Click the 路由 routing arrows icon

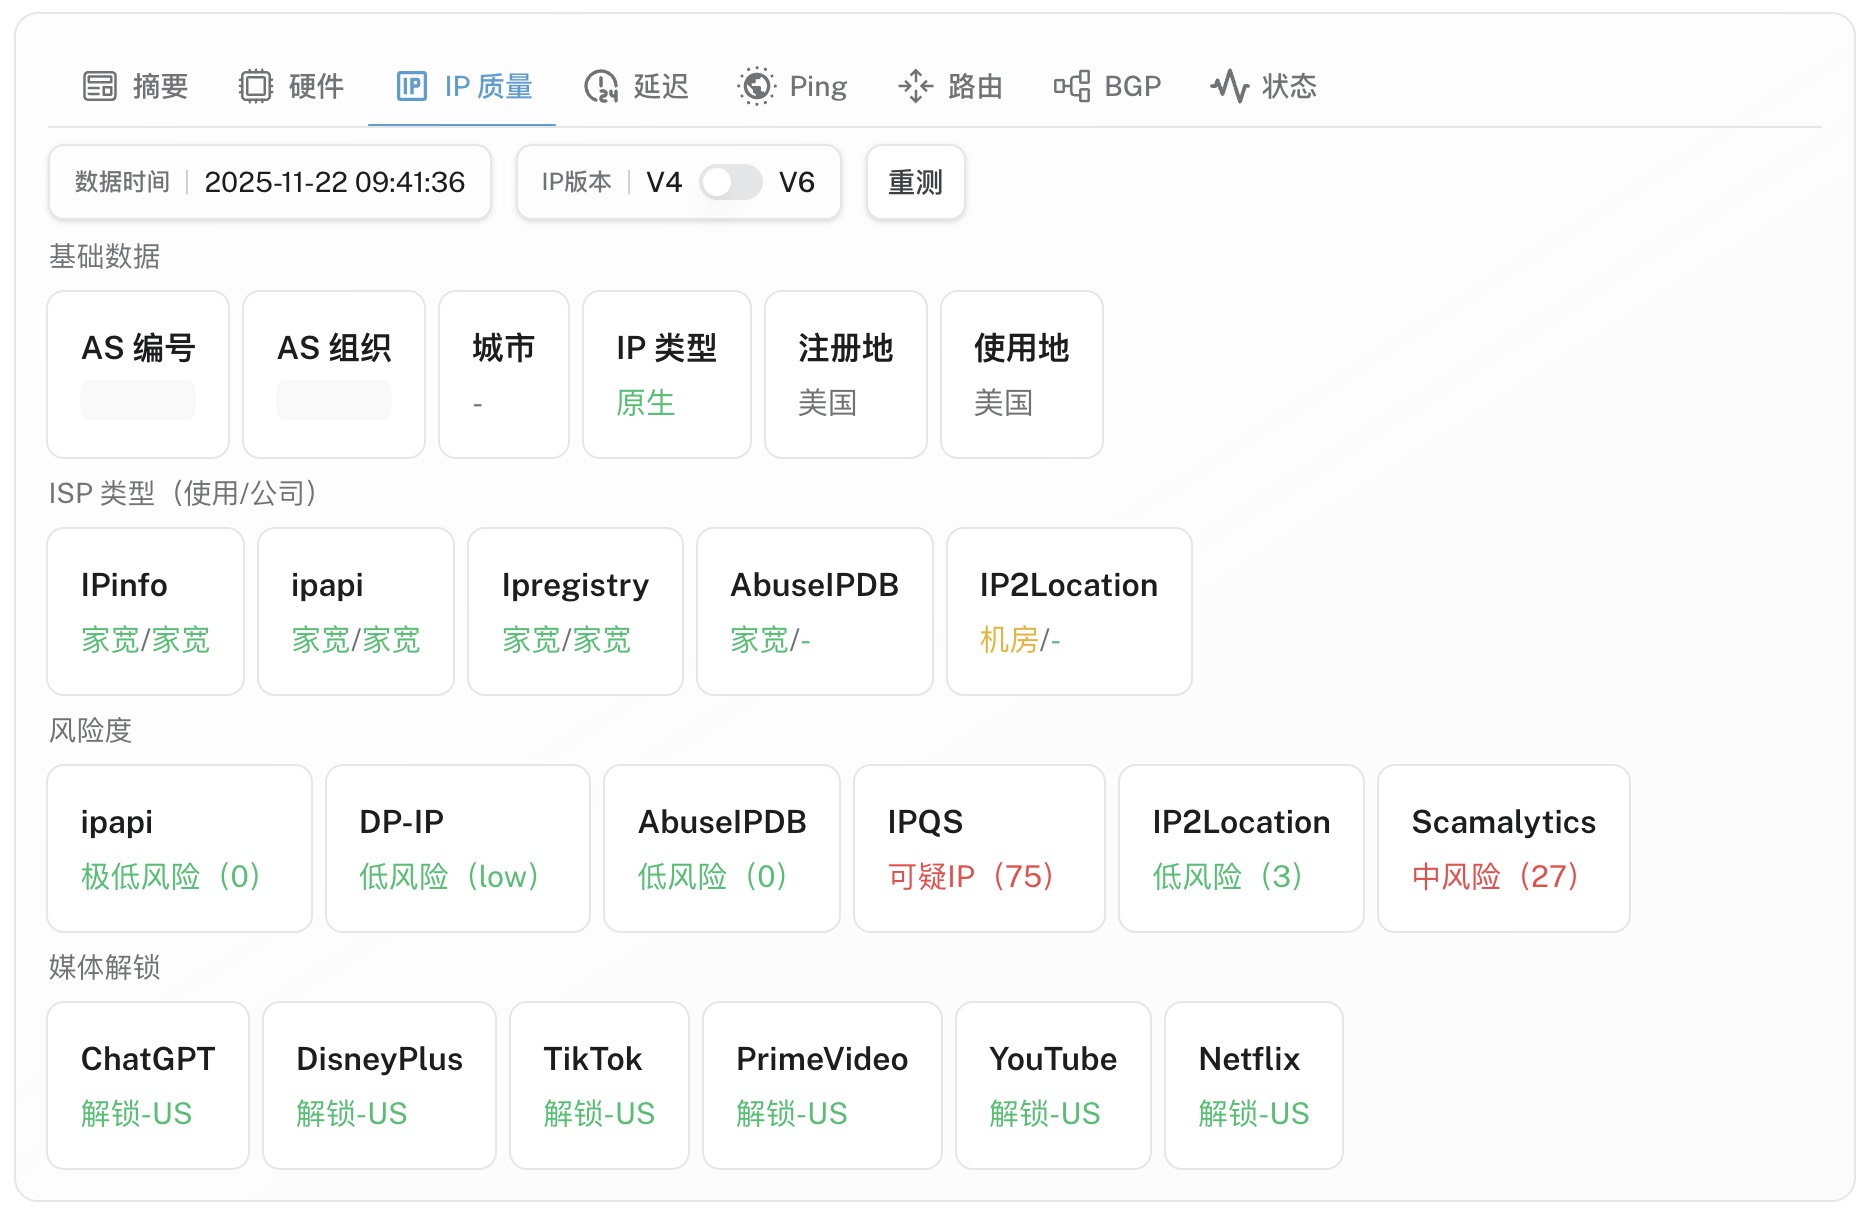[x=915, y=87]
